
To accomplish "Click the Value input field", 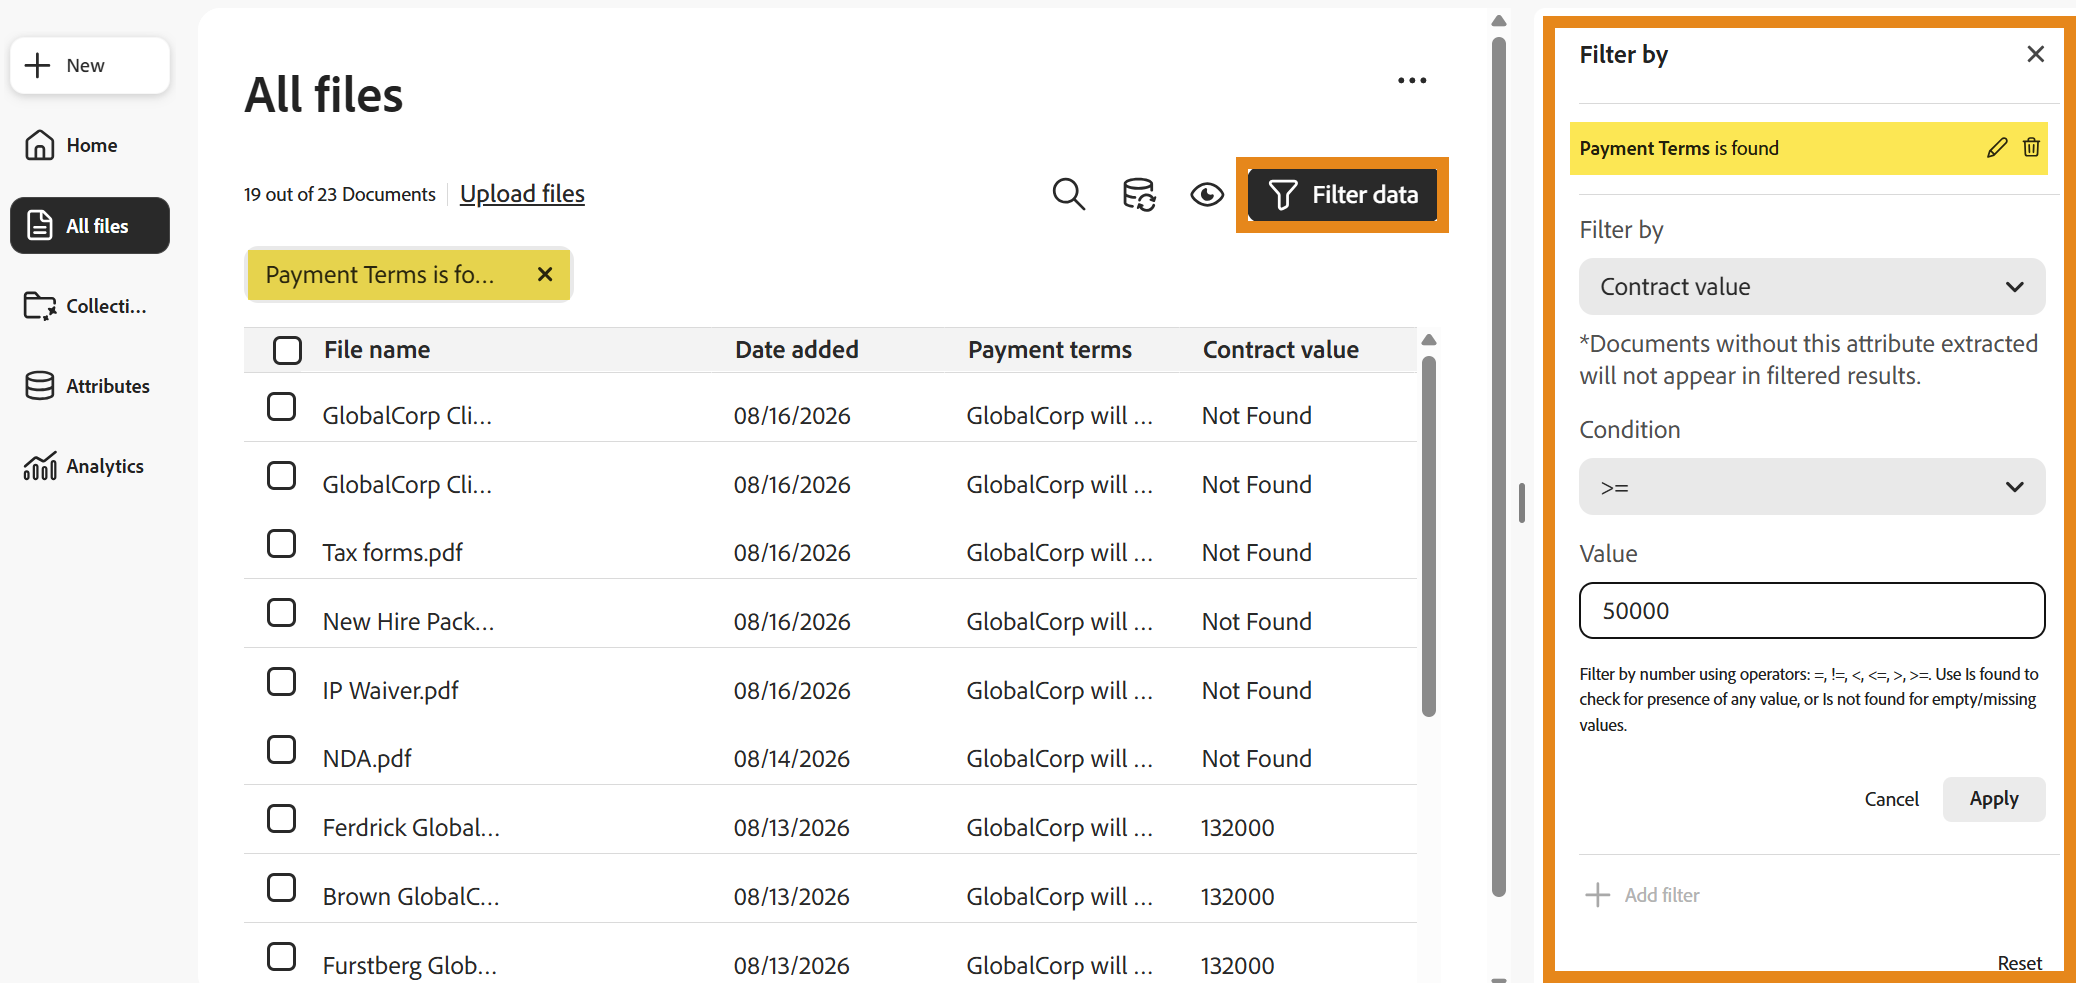I will (x=1812, y=611).
